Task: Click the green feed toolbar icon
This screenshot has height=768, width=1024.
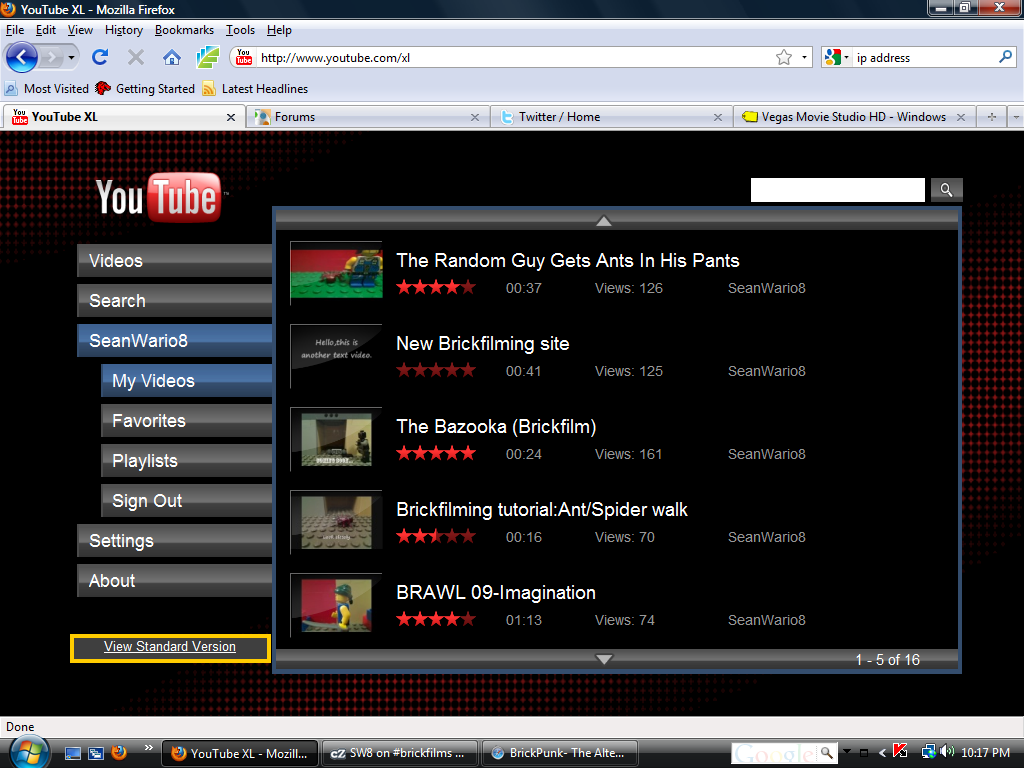Action: click(x=208, y=57)
